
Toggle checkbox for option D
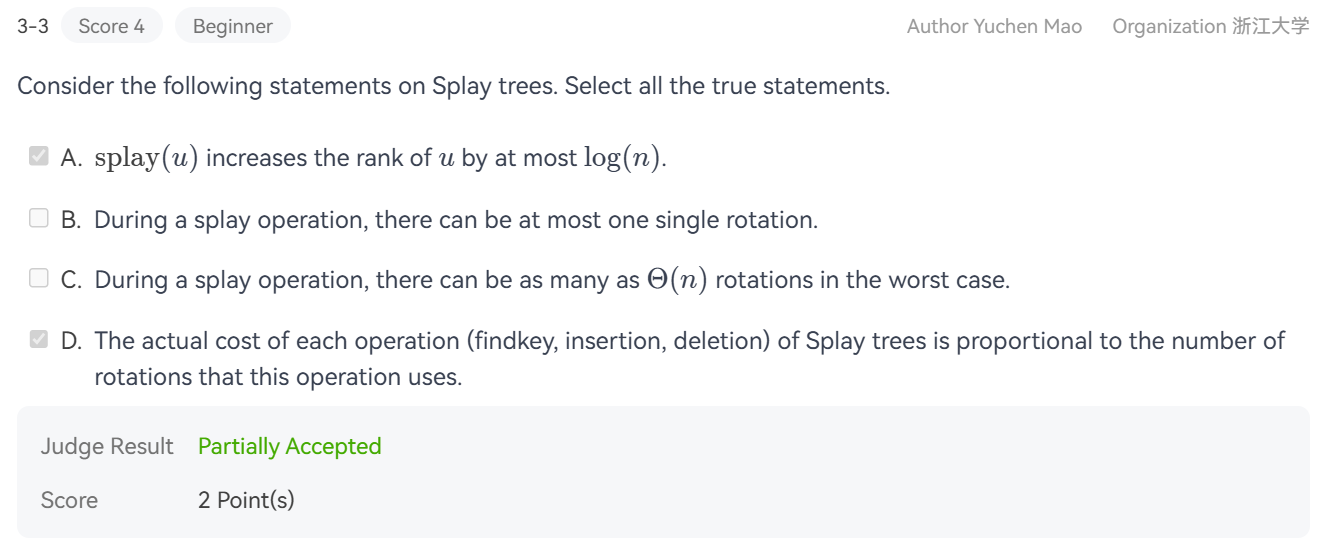point(39,340)
